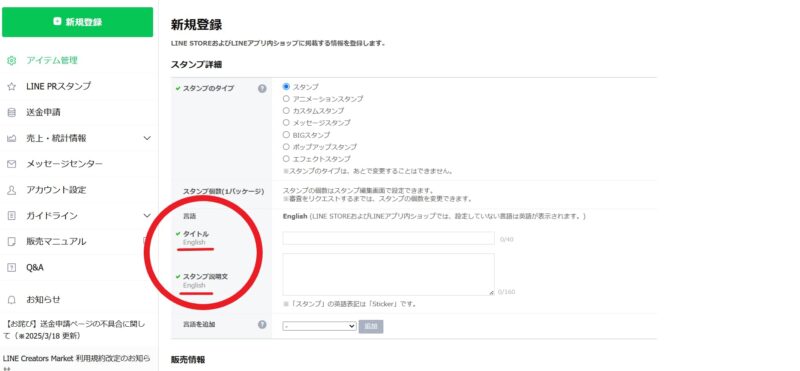Click the note icon beside 販売マニュアル
Image resolution: width=800 pixels, height=371 pixels.
[x=12, y=242]
